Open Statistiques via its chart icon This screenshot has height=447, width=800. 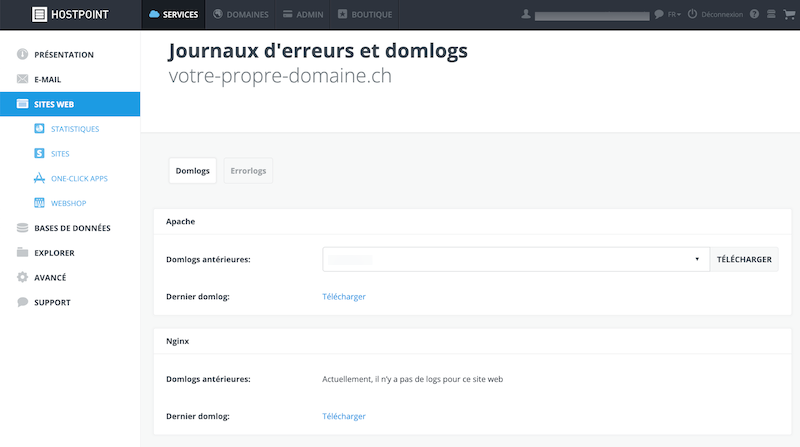pos(39,129)
